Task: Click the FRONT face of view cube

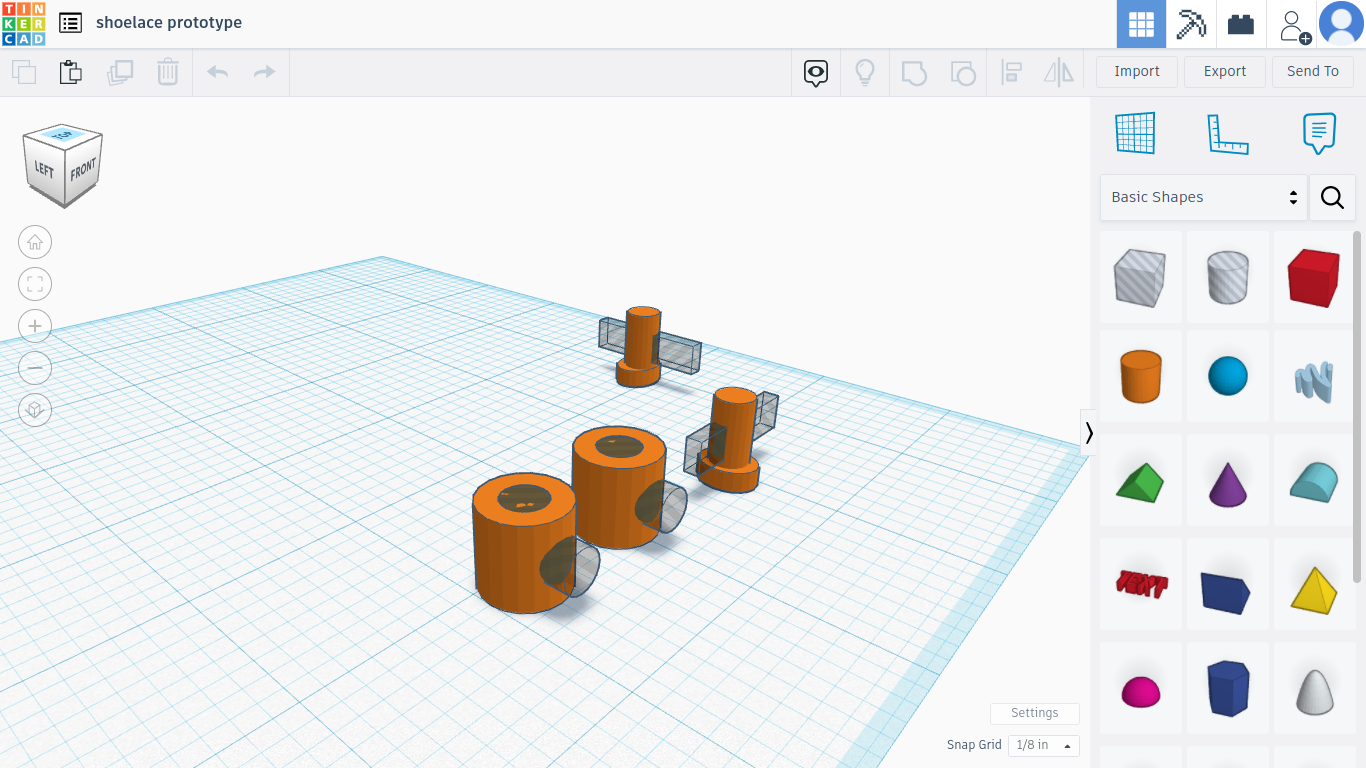Action: 83,168
